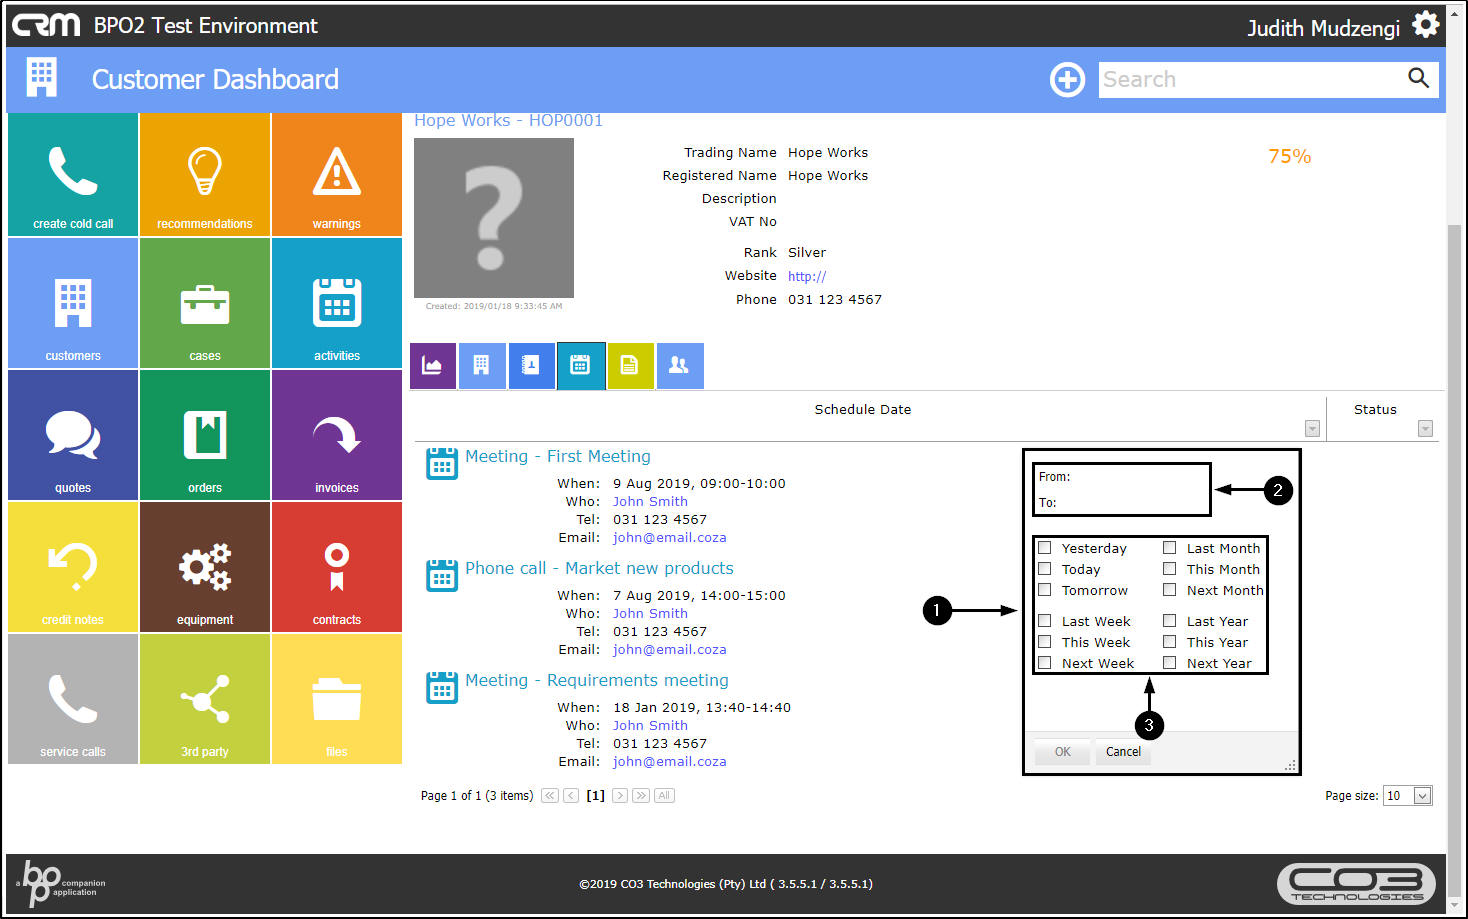Viewport: 1468px width, 919px height.
Task: Click the Search input field
Action: pos(1251,79)
